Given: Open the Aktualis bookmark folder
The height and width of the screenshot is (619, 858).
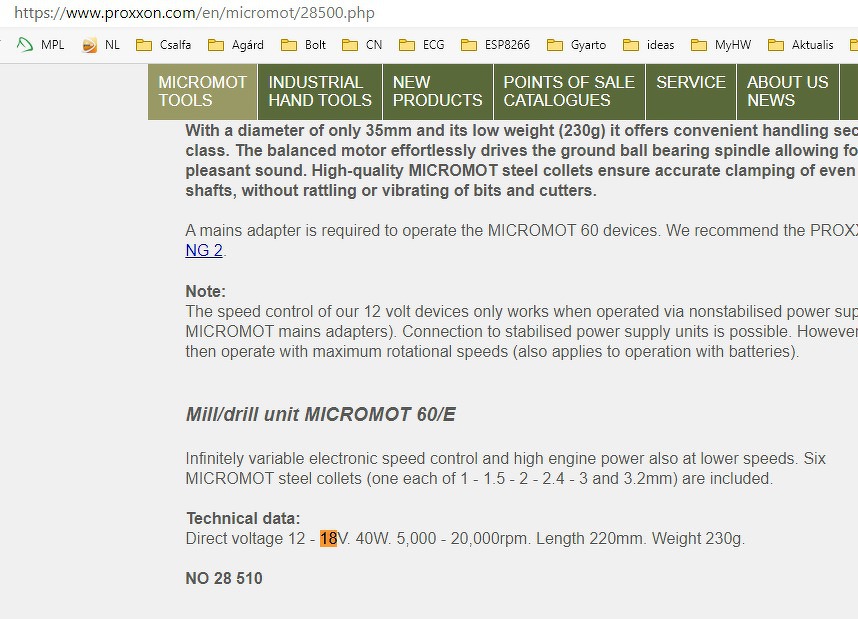Looking at the screenshot, I should pyautogui.click(x=801, y=45).
